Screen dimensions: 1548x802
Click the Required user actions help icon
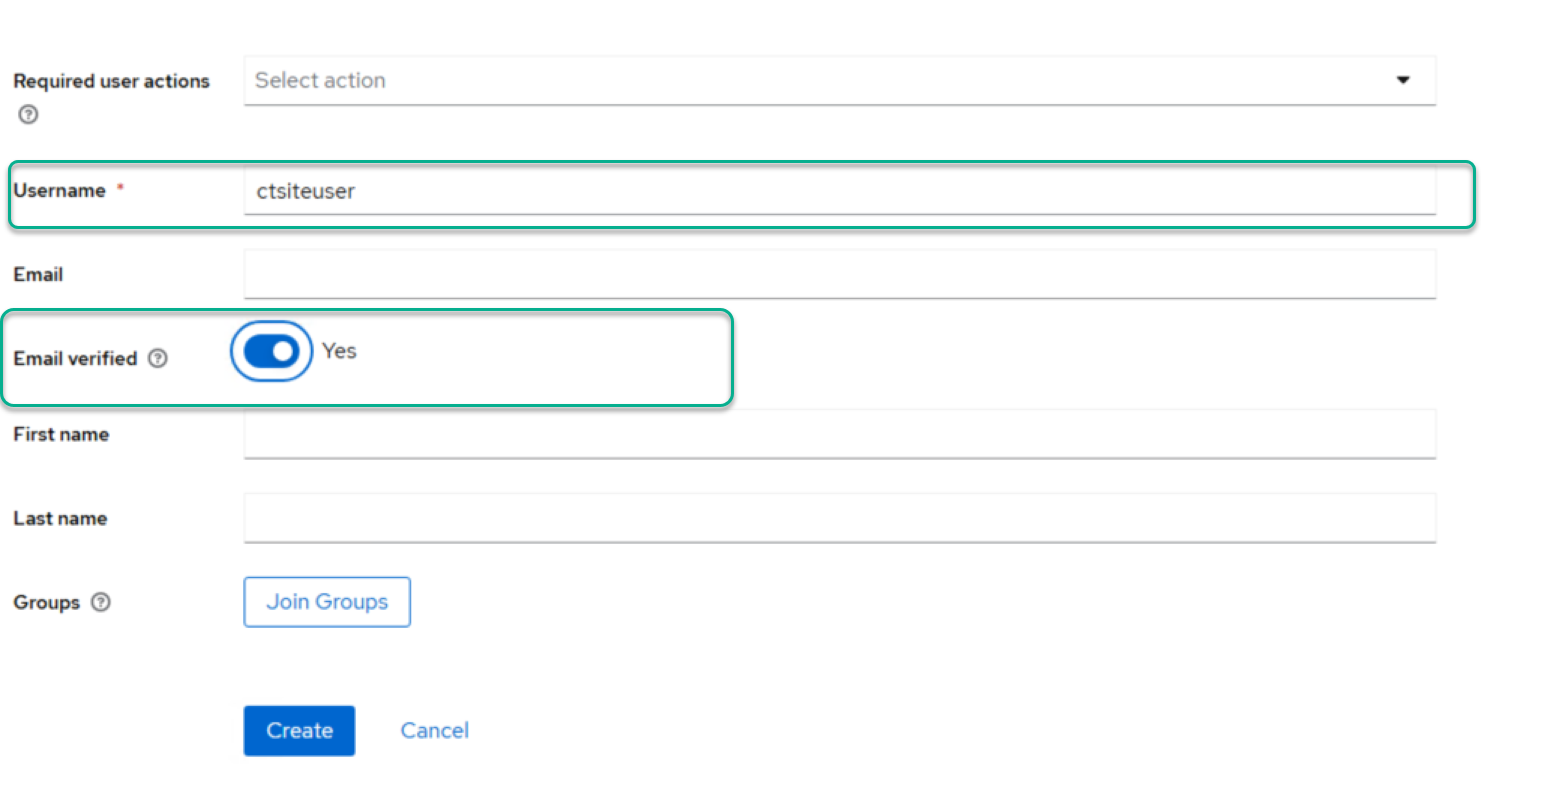coord(28,114)
